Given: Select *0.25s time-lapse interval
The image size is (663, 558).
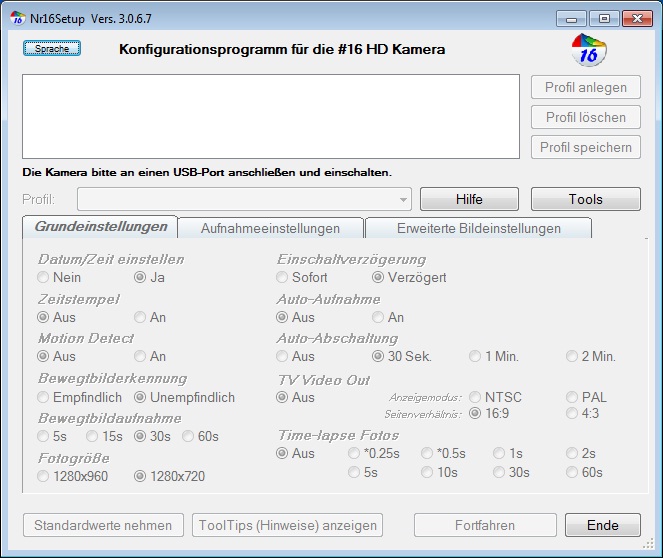Looking at the screenshot, I should click(374, 453).
